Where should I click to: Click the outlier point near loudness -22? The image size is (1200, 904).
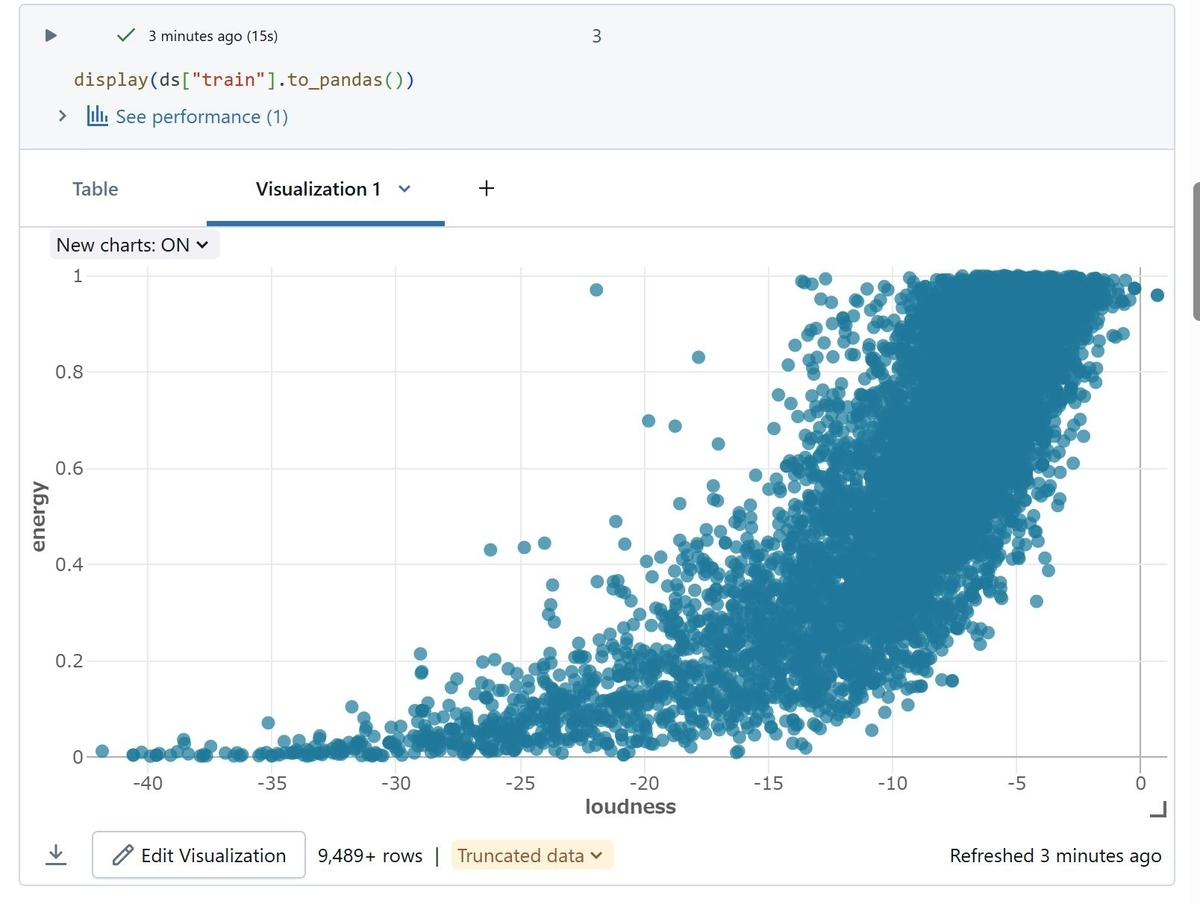(x=596, y=289)
